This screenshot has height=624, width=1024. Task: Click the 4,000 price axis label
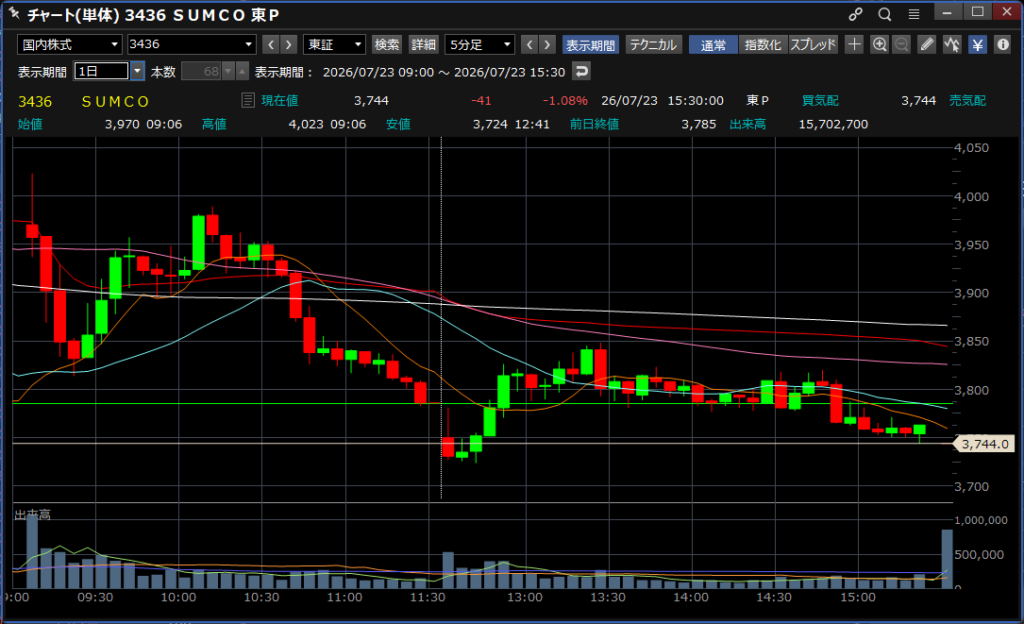point(972,196)
